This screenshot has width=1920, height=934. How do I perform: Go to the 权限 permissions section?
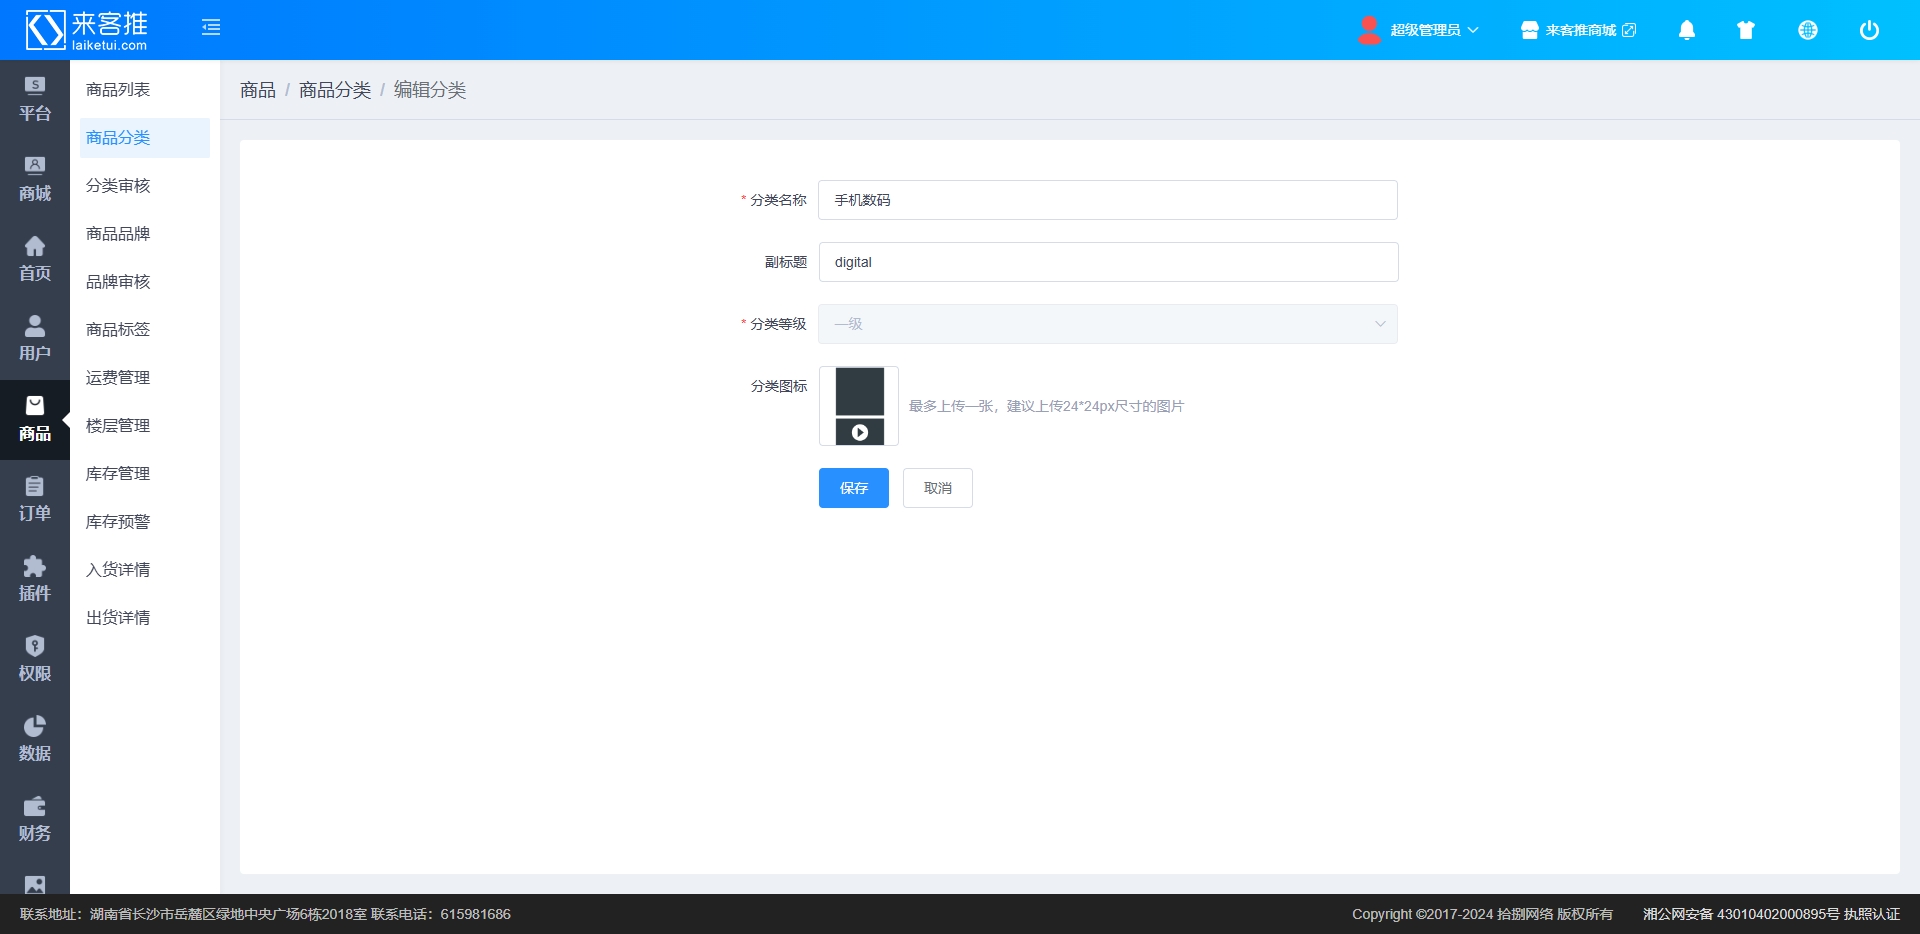click(35, 659)
